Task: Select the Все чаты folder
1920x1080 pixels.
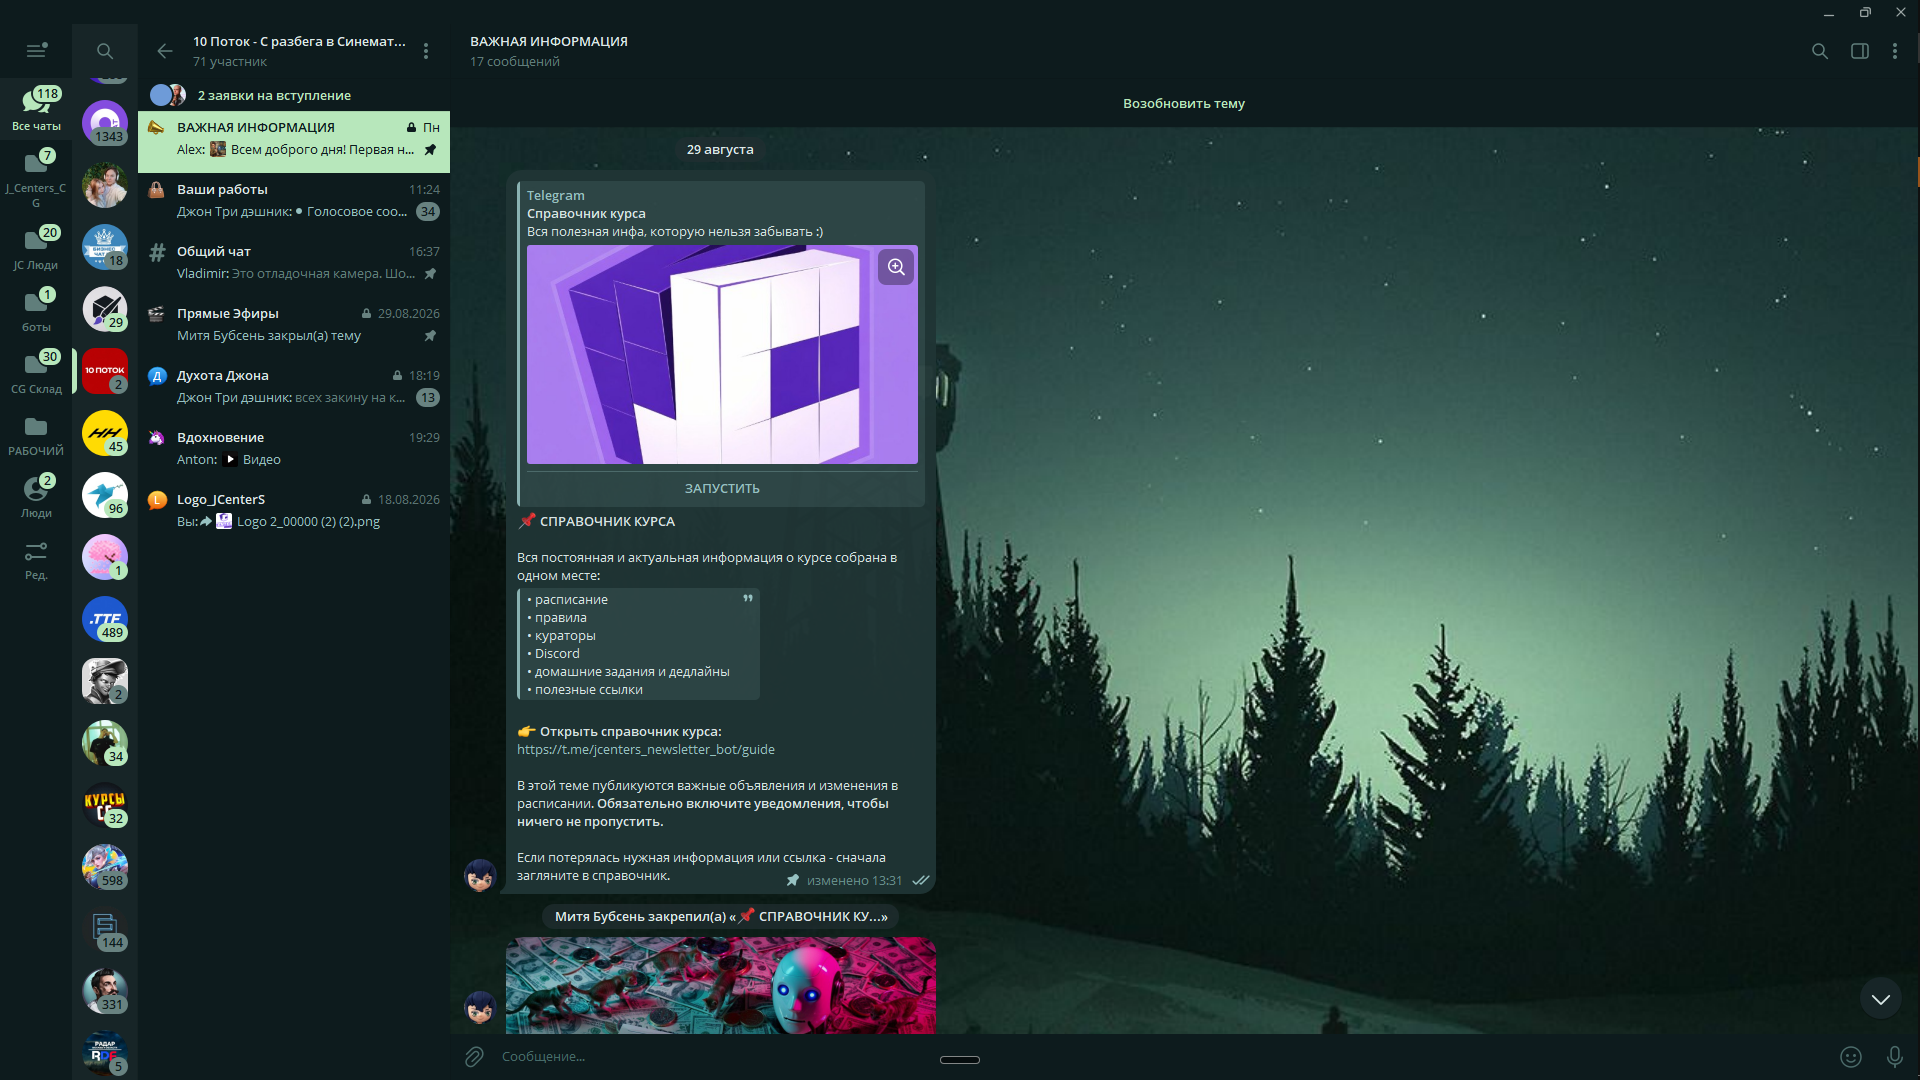Action: click(36, 109)
